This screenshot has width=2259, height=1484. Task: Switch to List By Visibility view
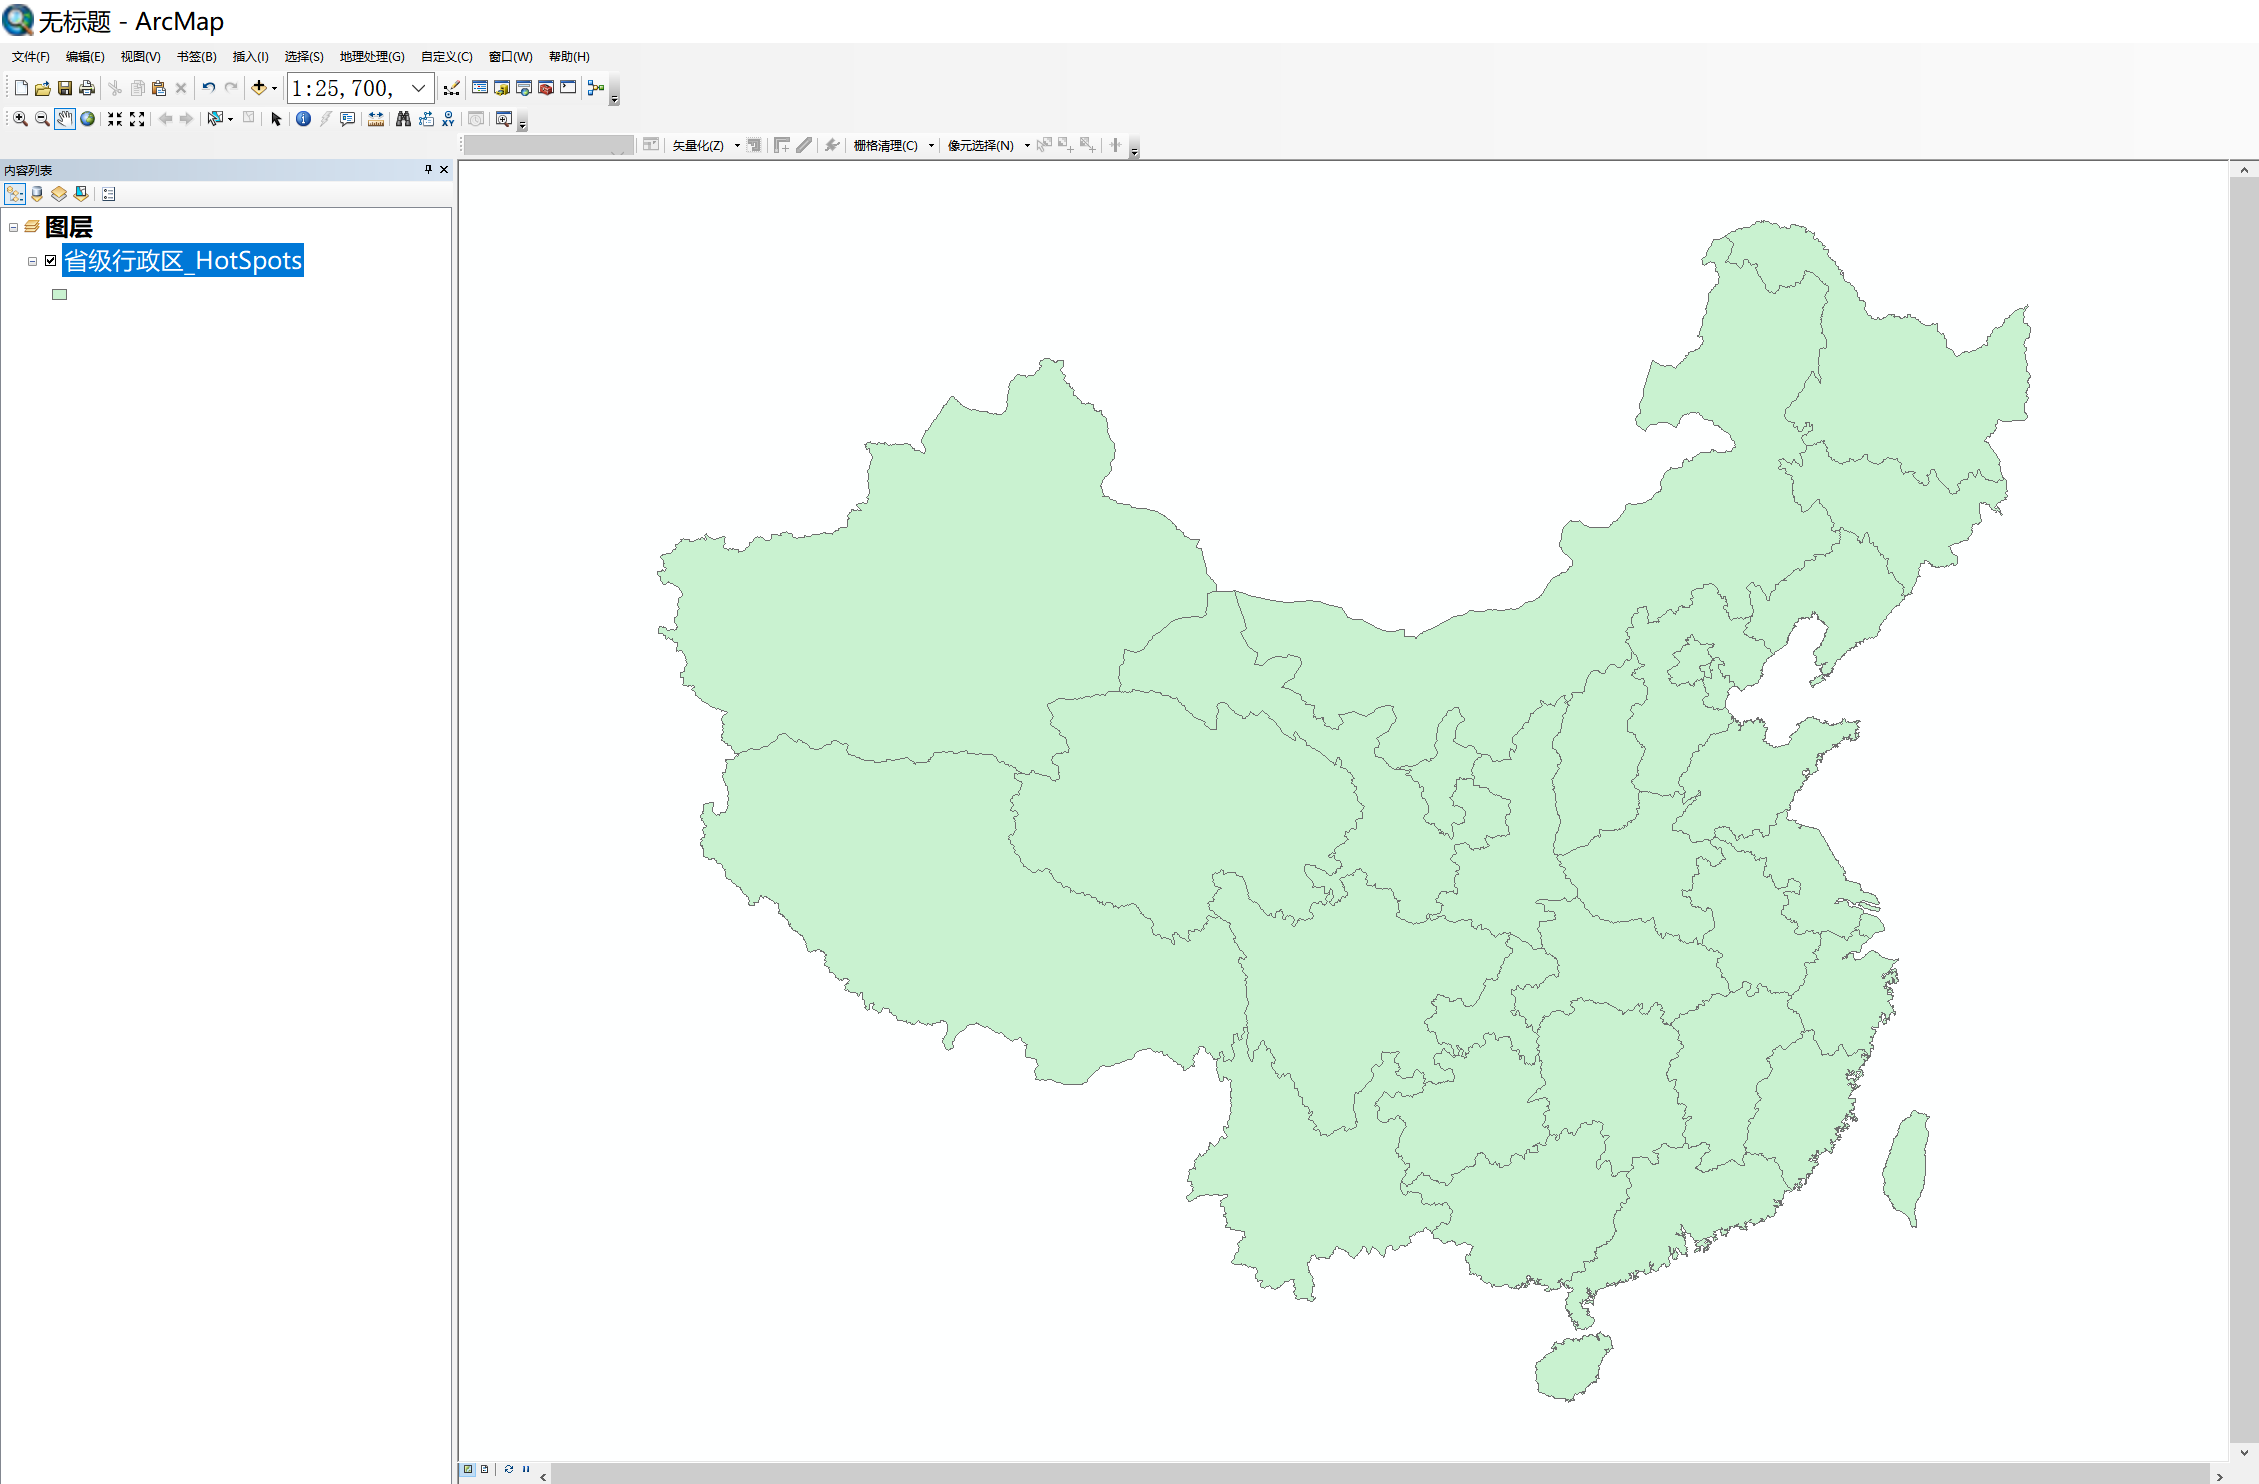pos(59,194)
